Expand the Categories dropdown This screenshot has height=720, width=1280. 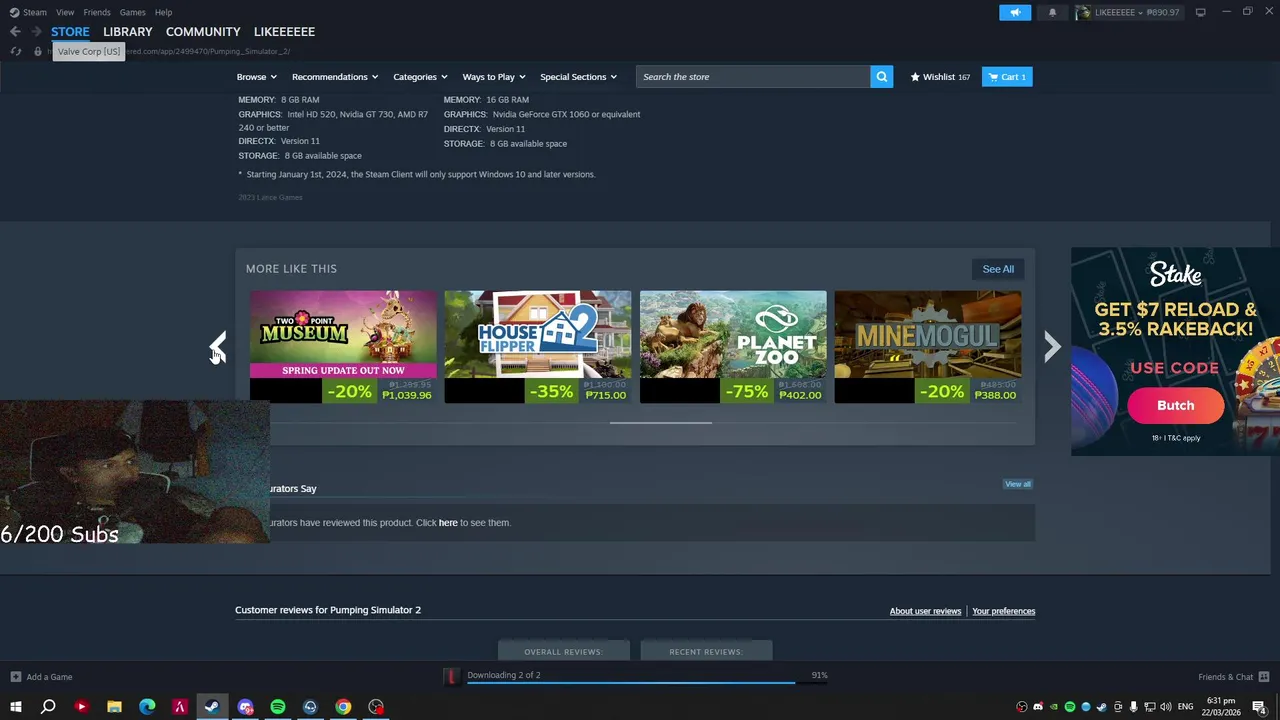(419, 77)
